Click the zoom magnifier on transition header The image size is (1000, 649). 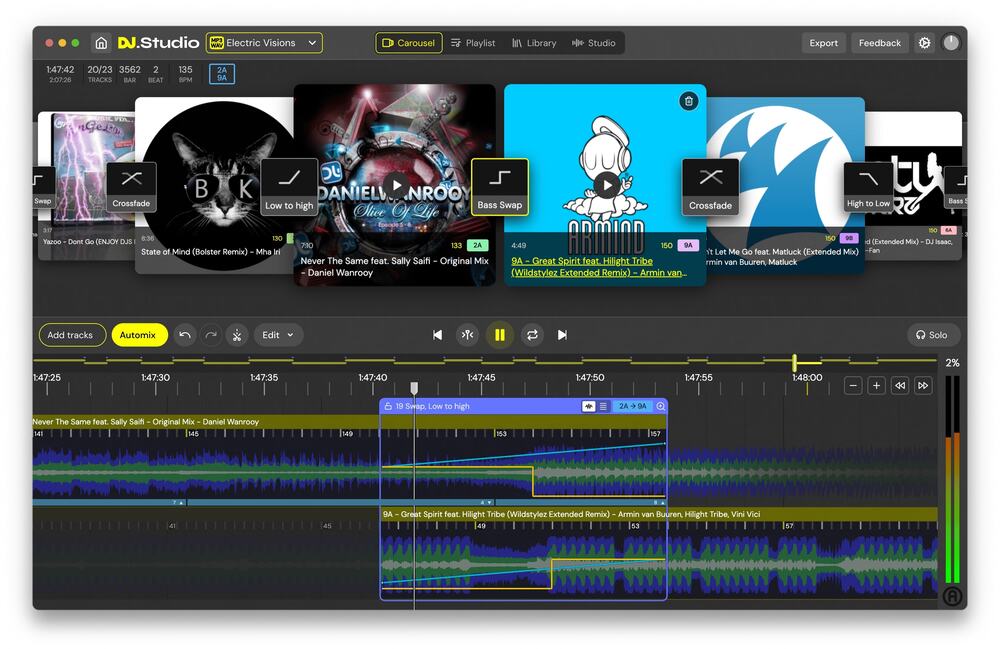[660, 407]
